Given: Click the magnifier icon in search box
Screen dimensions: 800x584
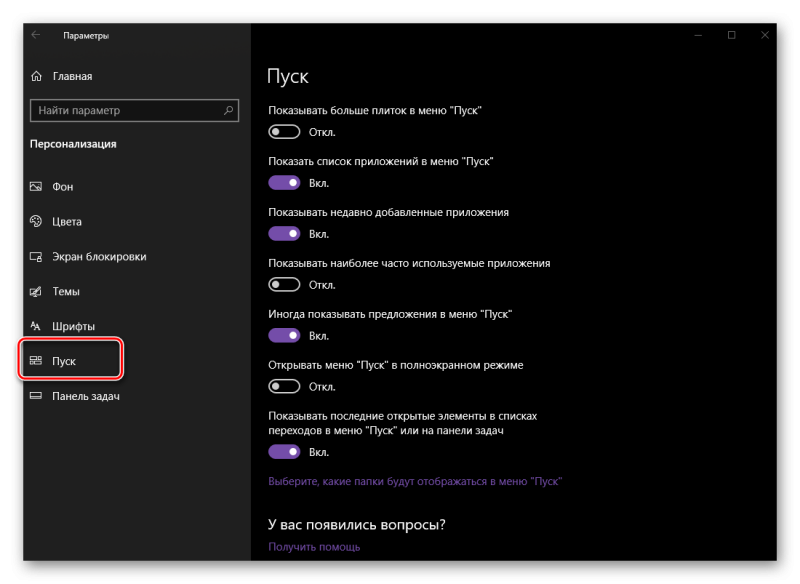Looking at the screenshot, I should [x=228, y=110].
